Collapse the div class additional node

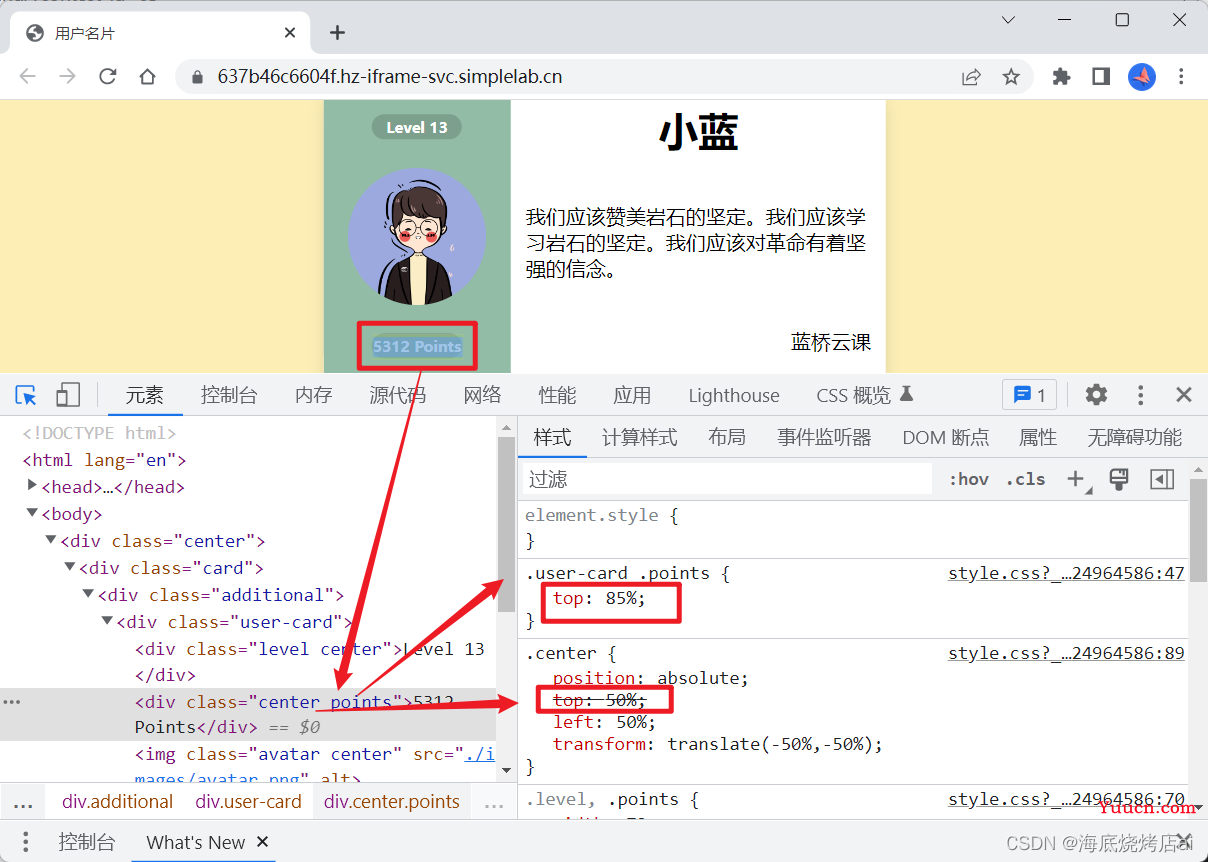coord(89,594)
